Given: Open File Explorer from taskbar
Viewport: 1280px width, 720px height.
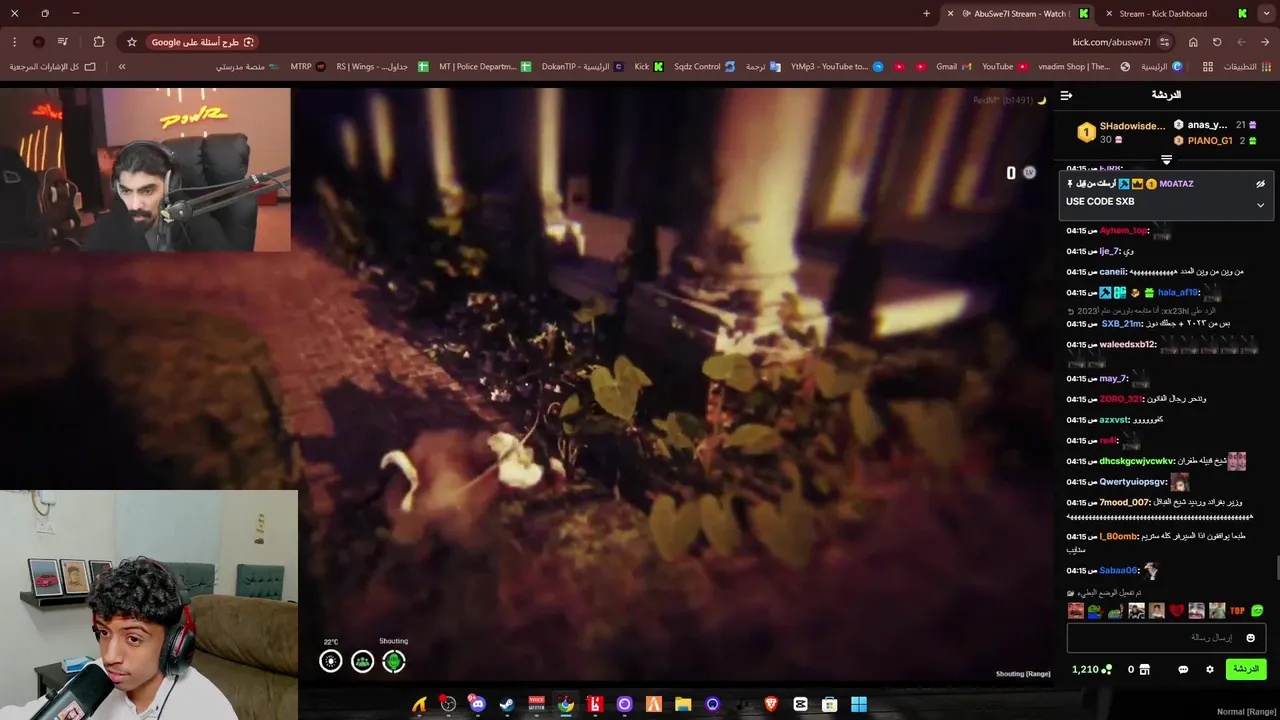Looking at the screenshot, I should coord(683,704).
